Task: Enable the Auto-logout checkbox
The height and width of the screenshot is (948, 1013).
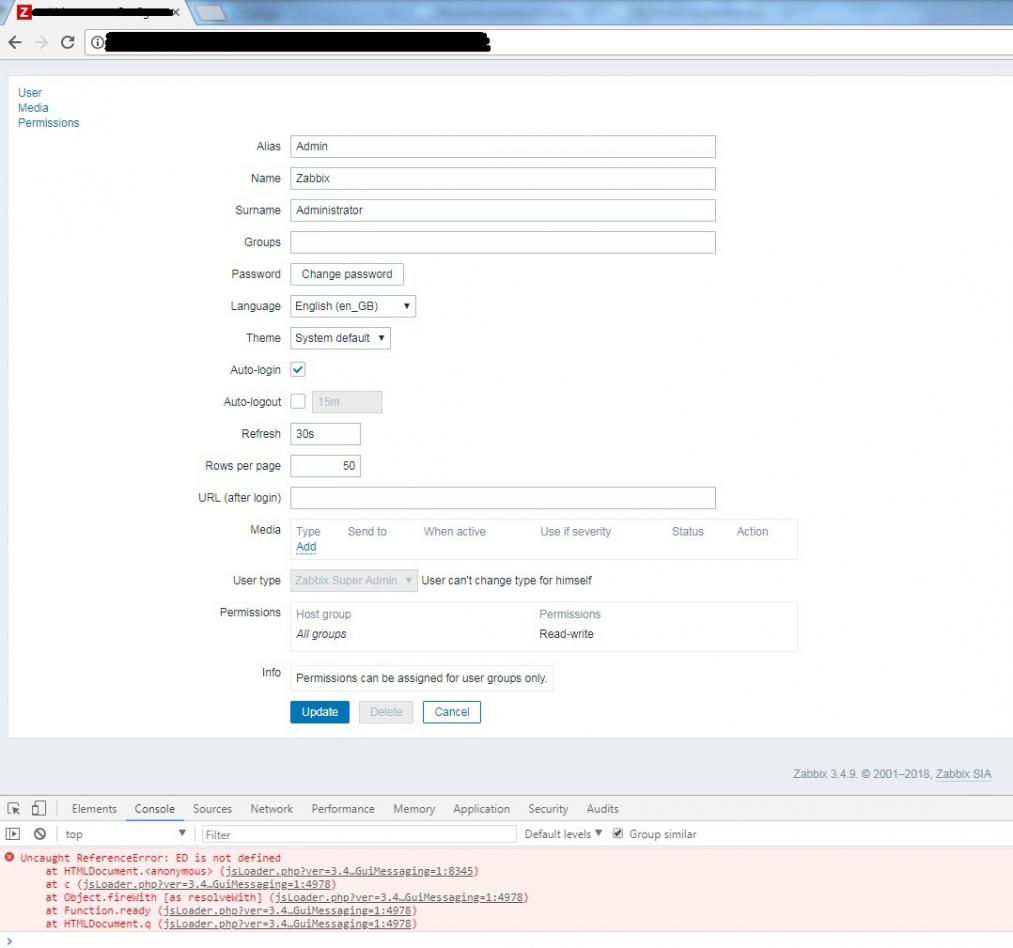Action: pyautogui.click(x=298, y=401)
